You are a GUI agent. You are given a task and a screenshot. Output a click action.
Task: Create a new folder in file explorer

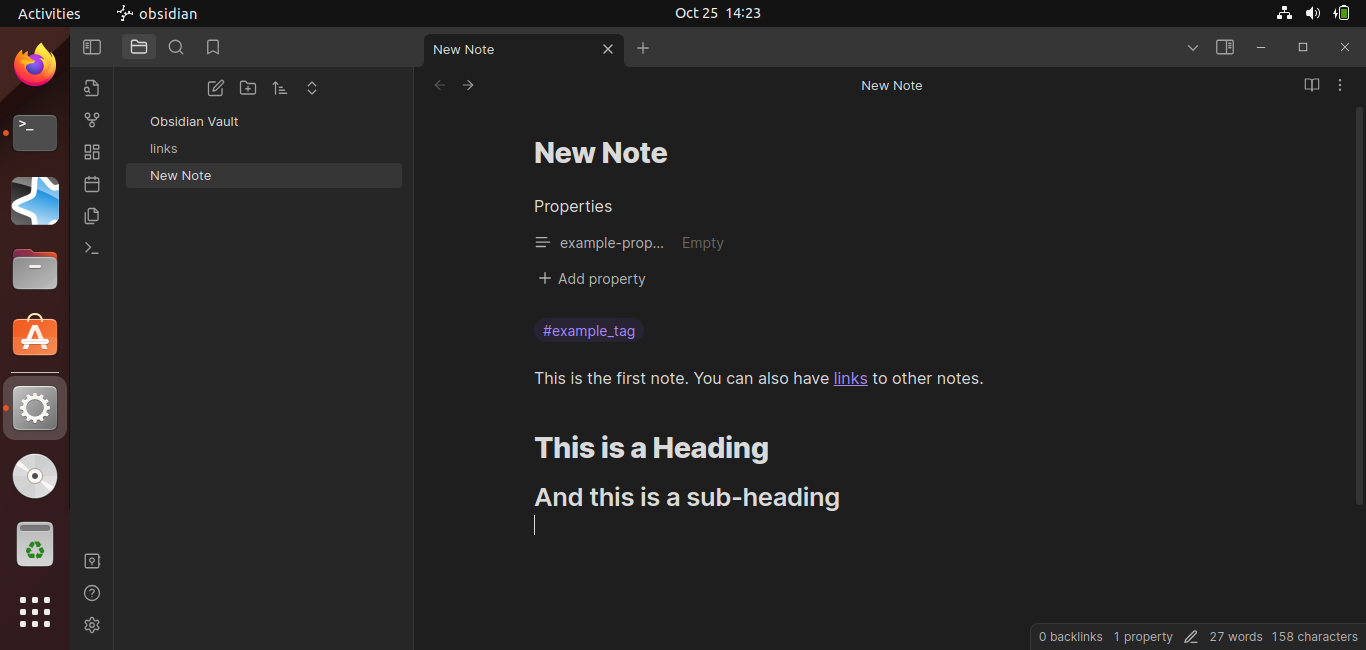coord(248,88)
